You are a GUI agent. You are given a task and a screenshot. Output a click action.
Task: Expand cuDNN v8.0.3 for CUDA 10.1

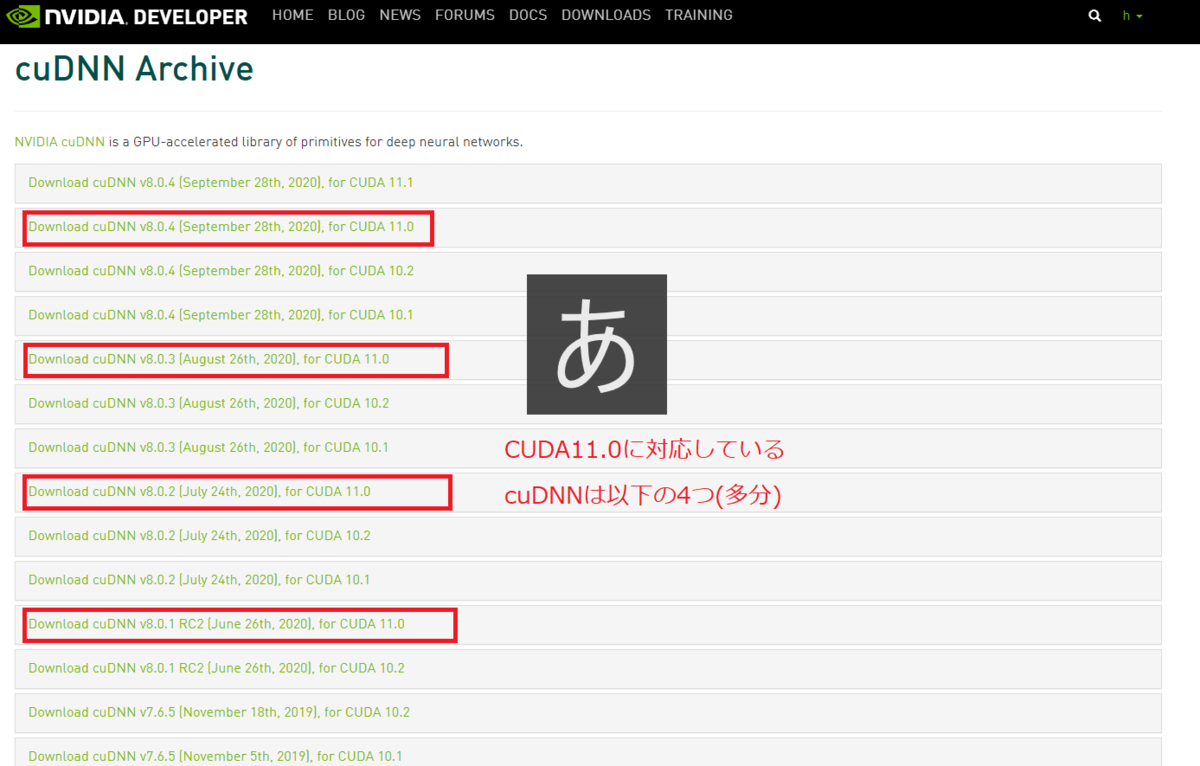point(588,447)
